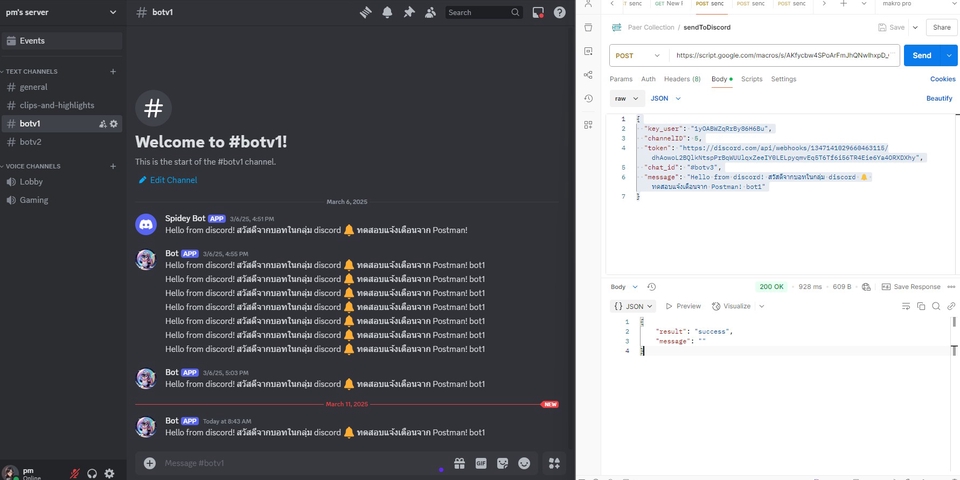Collapse the VOICE CHANNELS category
Screen dimensions: 960x480
click(33, 167)
